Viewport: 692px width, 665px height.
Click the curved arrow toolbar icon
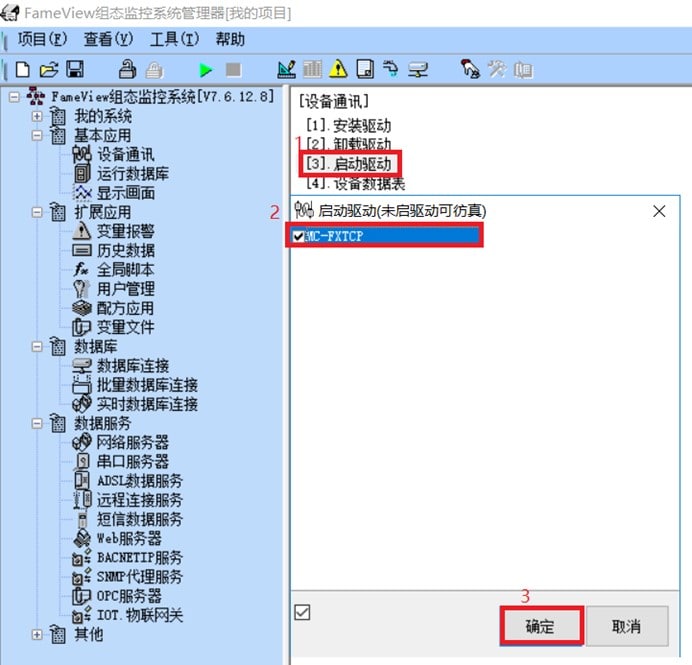click(391, 69)
